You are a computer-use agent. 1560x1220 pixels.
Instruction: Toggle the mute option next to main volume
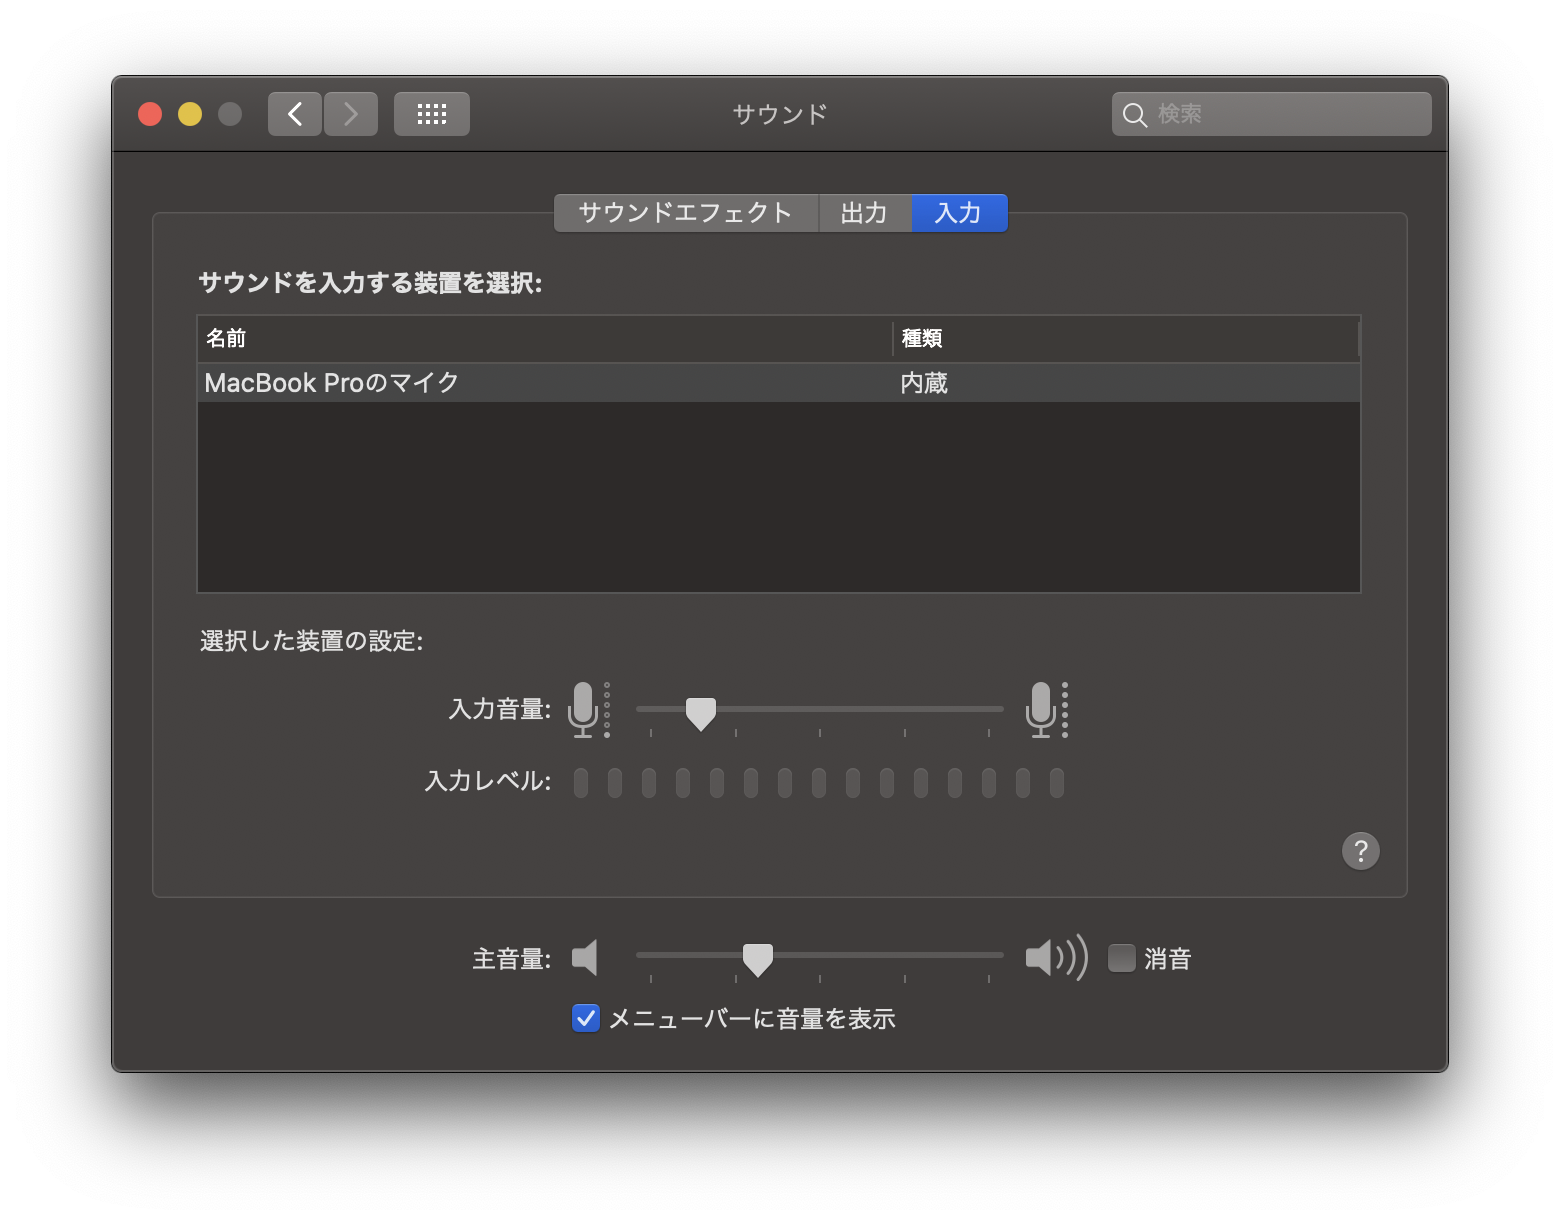click(x=1120, y=957)
